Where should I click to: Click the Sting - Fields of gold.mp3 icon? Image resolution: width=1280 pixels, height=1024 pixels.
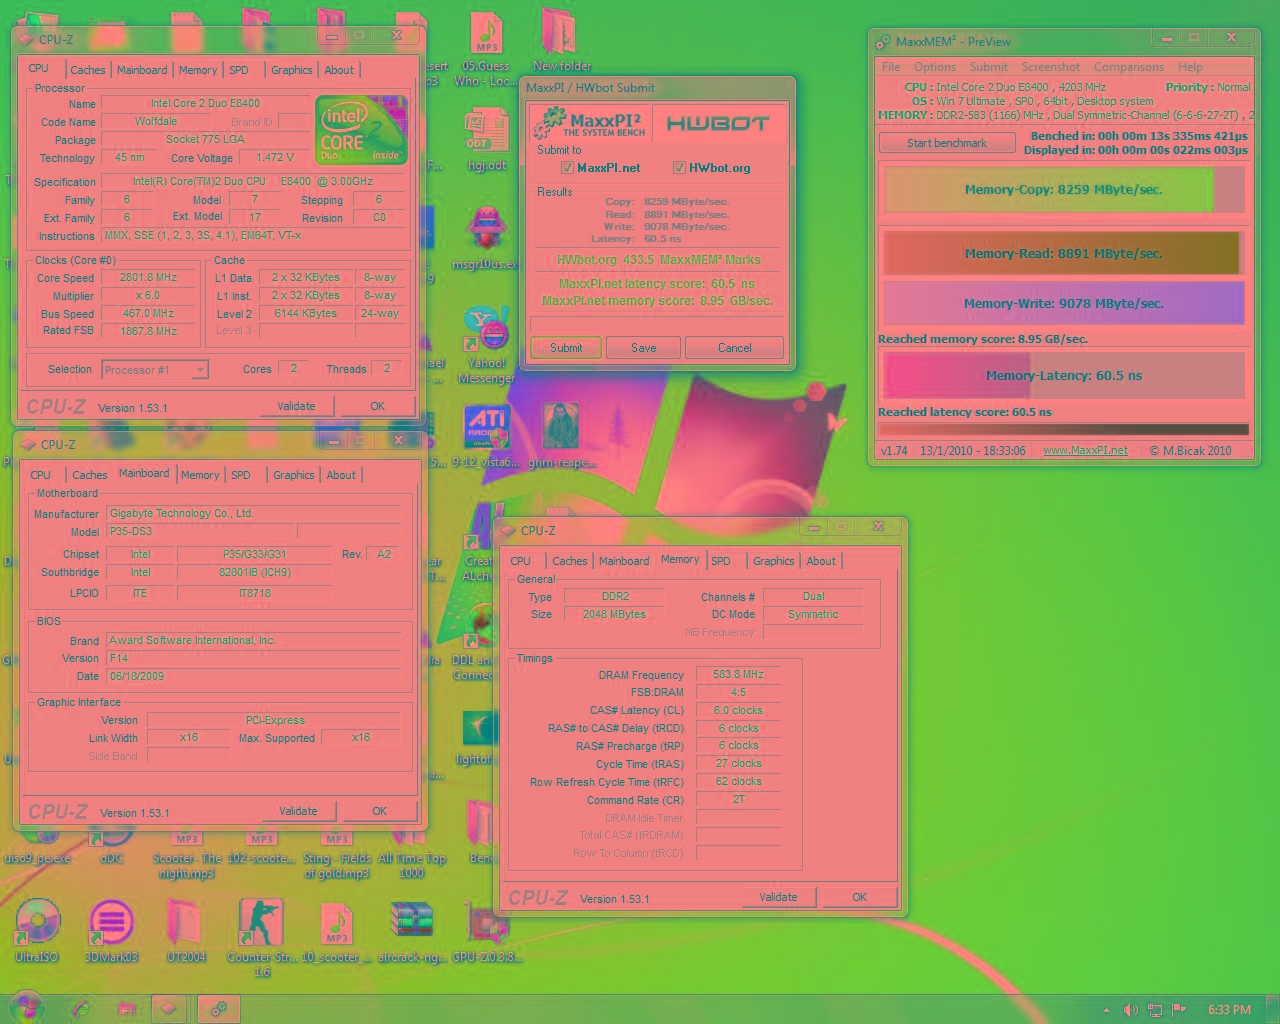tap(337, 853)
